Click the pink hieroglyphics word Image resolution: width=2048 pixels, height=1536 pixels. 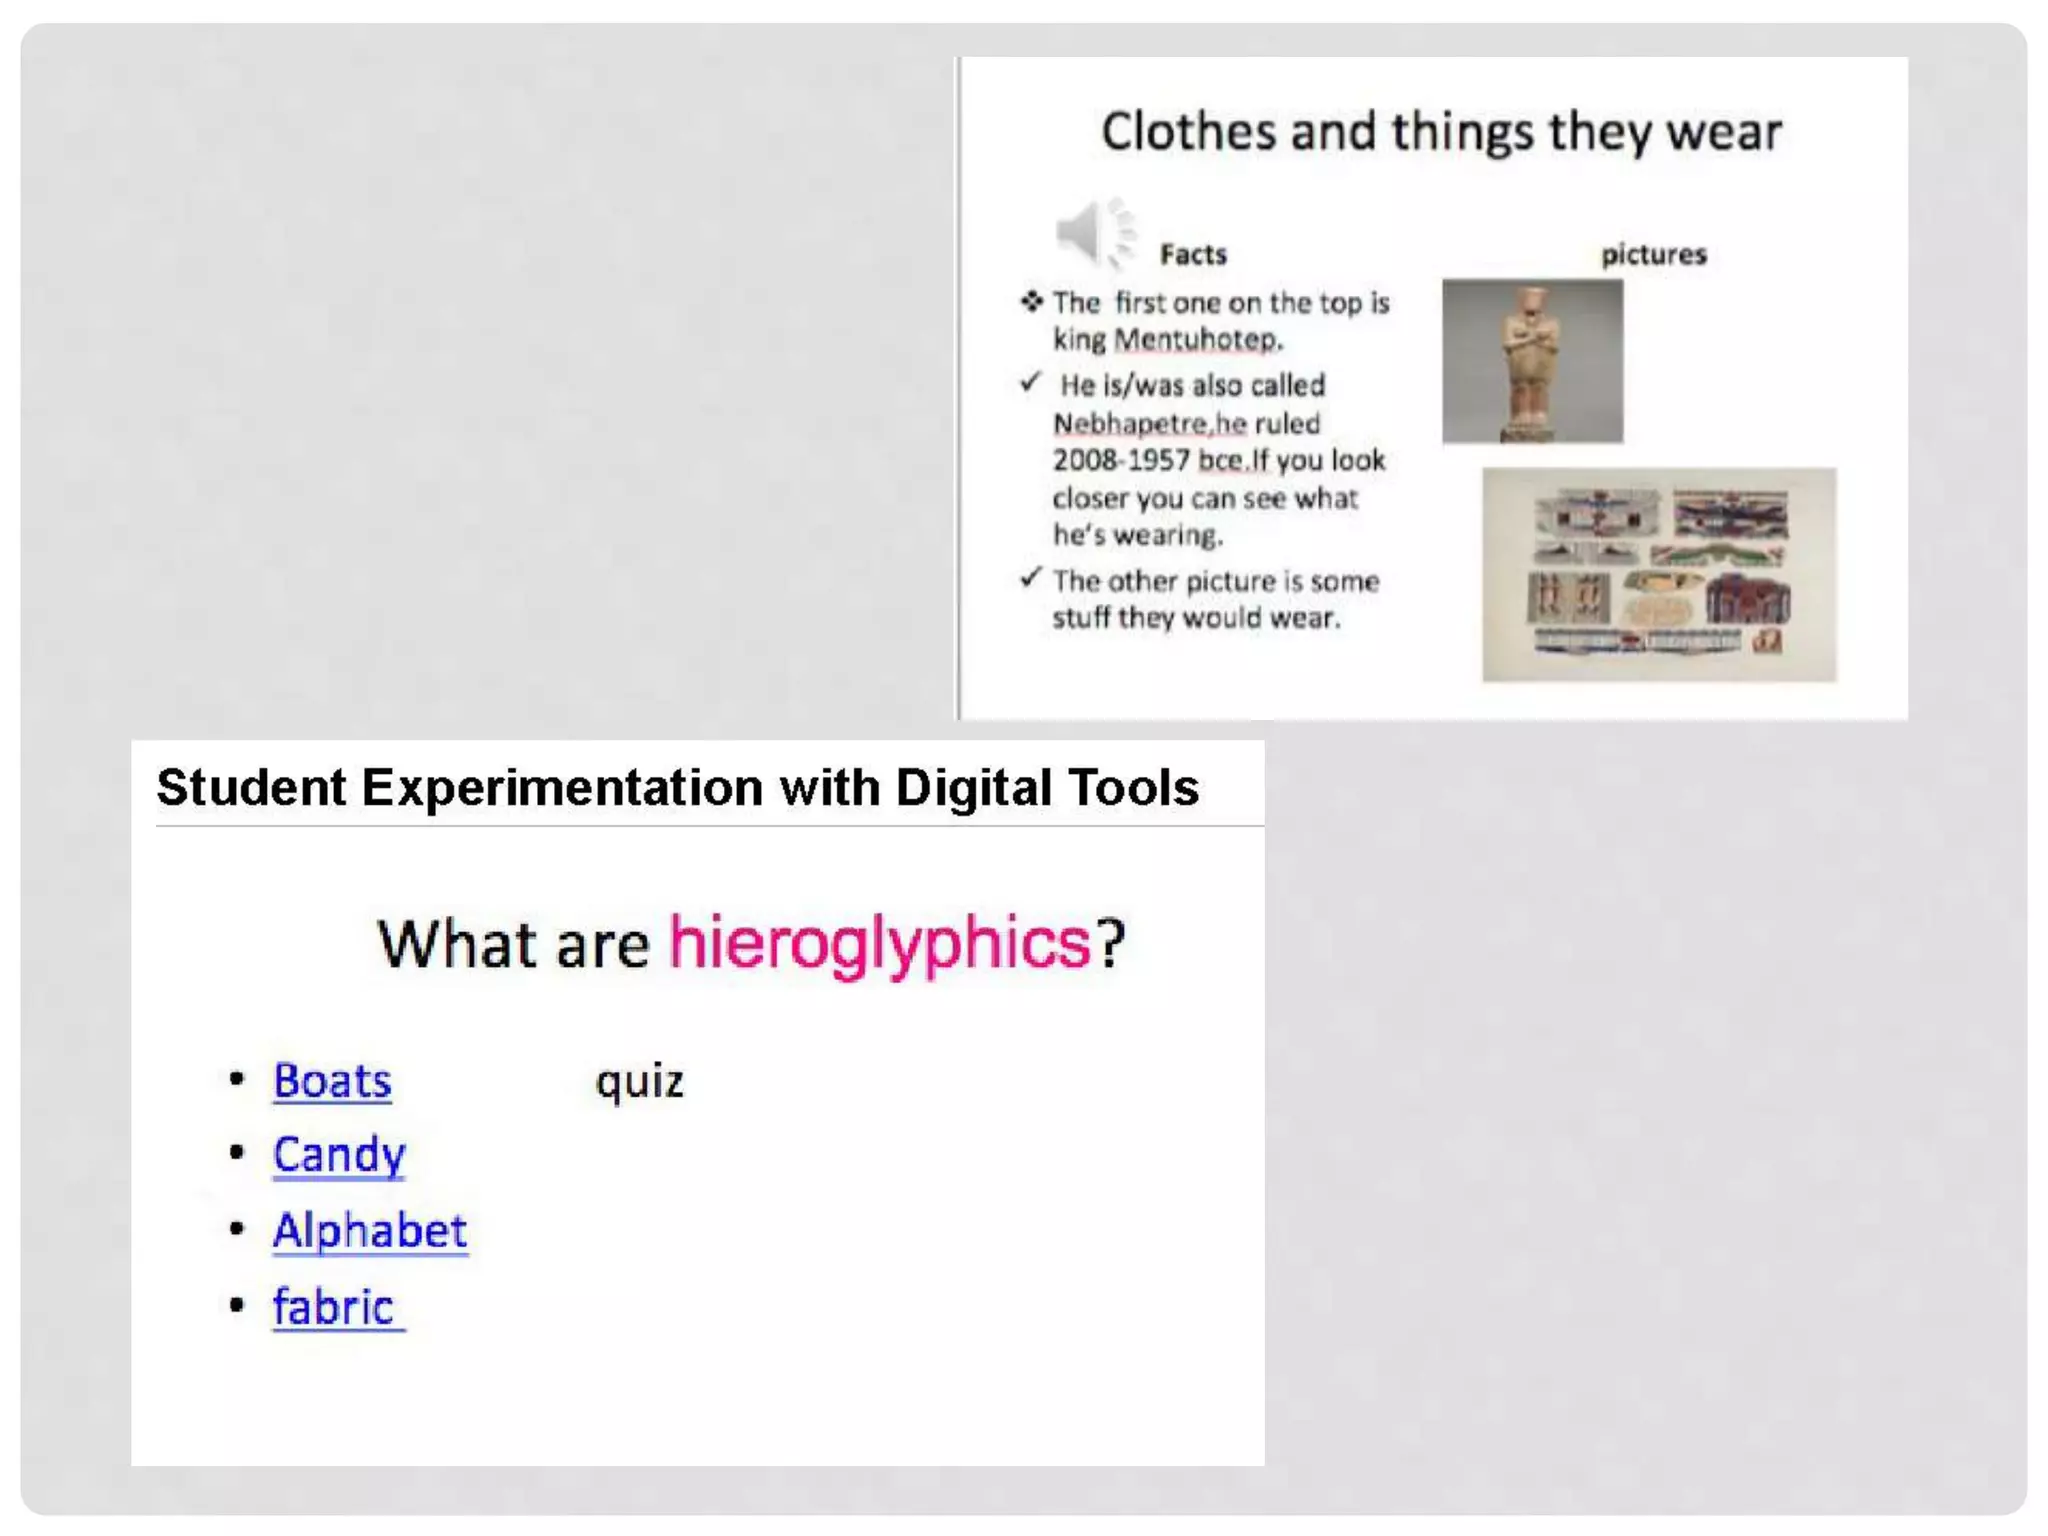click(879, 943)
